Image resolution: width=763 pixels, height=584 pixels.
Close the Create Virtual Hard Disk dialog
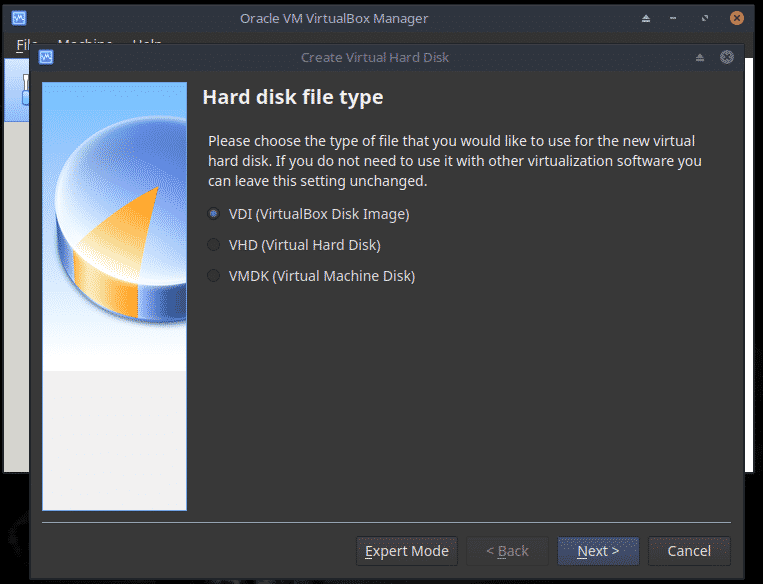(727, 57)
